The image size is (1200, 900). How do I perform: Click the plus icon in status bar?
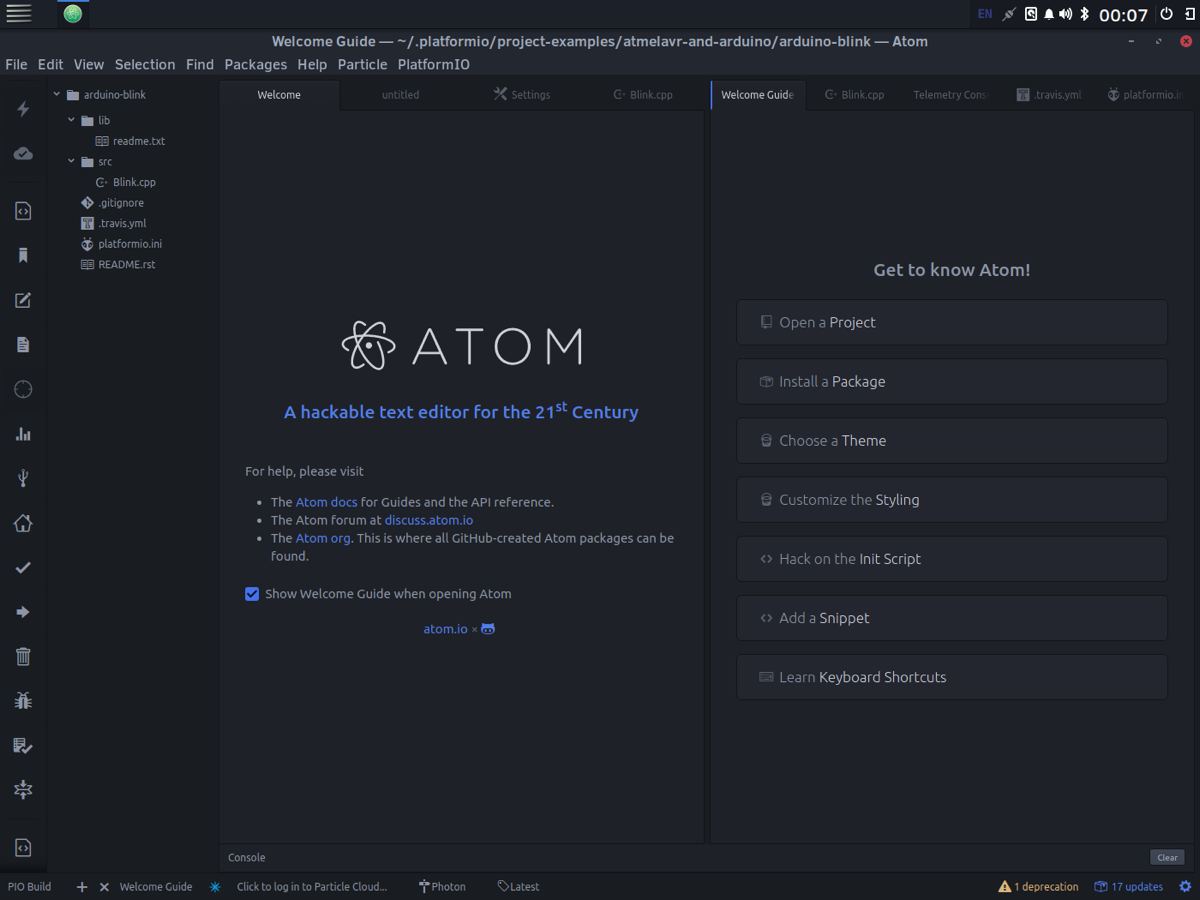(x=82, y=887)
